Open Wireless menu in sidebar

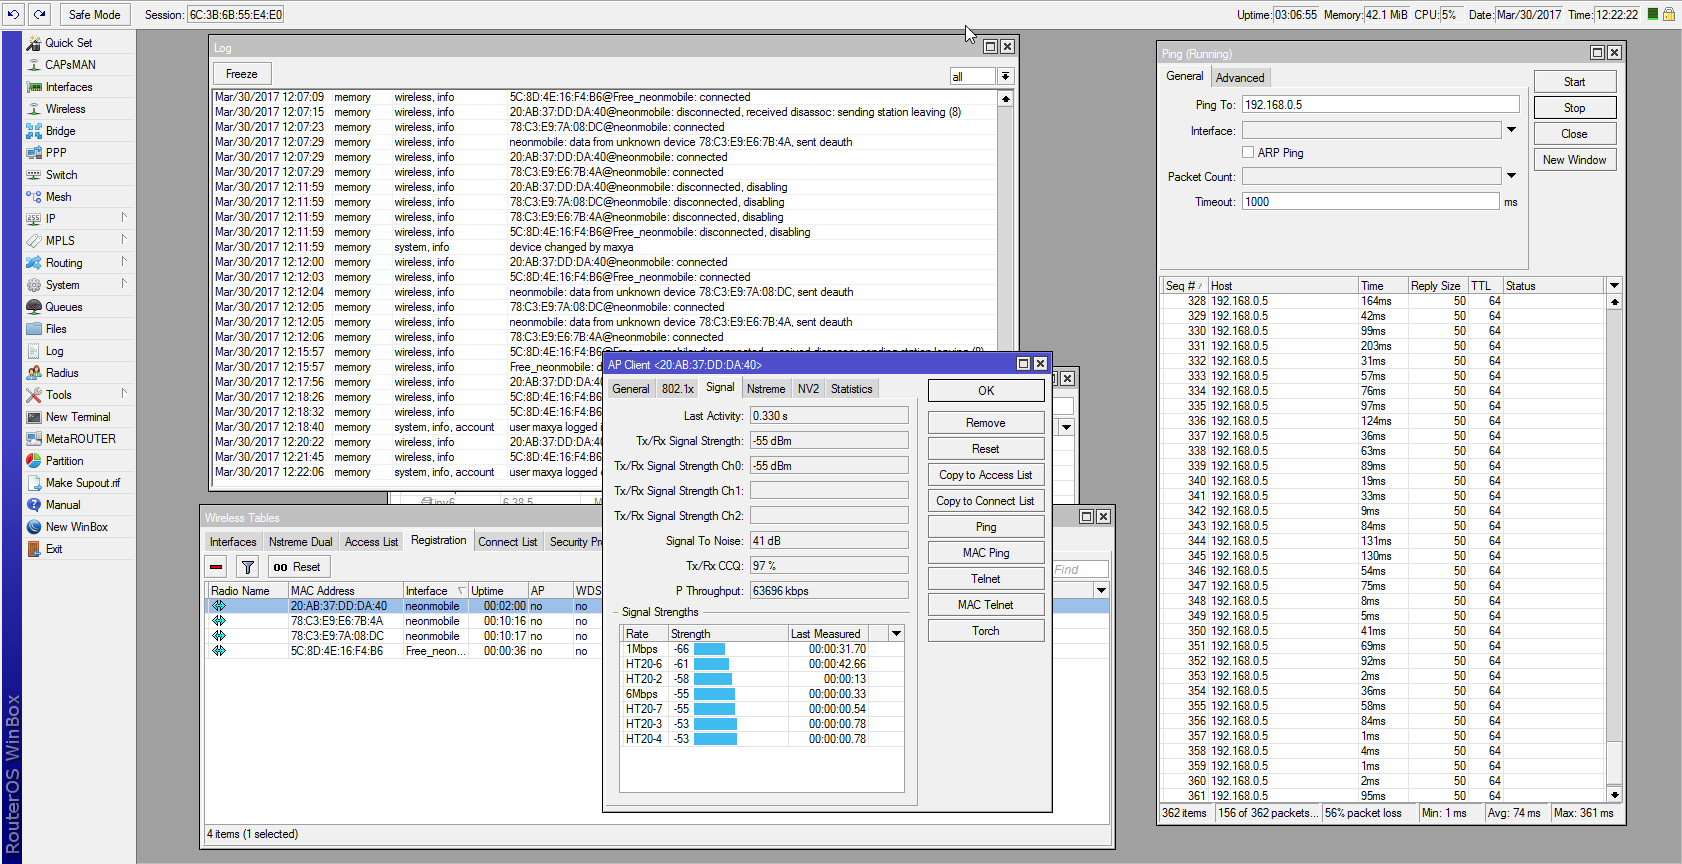tap(65, 109)
